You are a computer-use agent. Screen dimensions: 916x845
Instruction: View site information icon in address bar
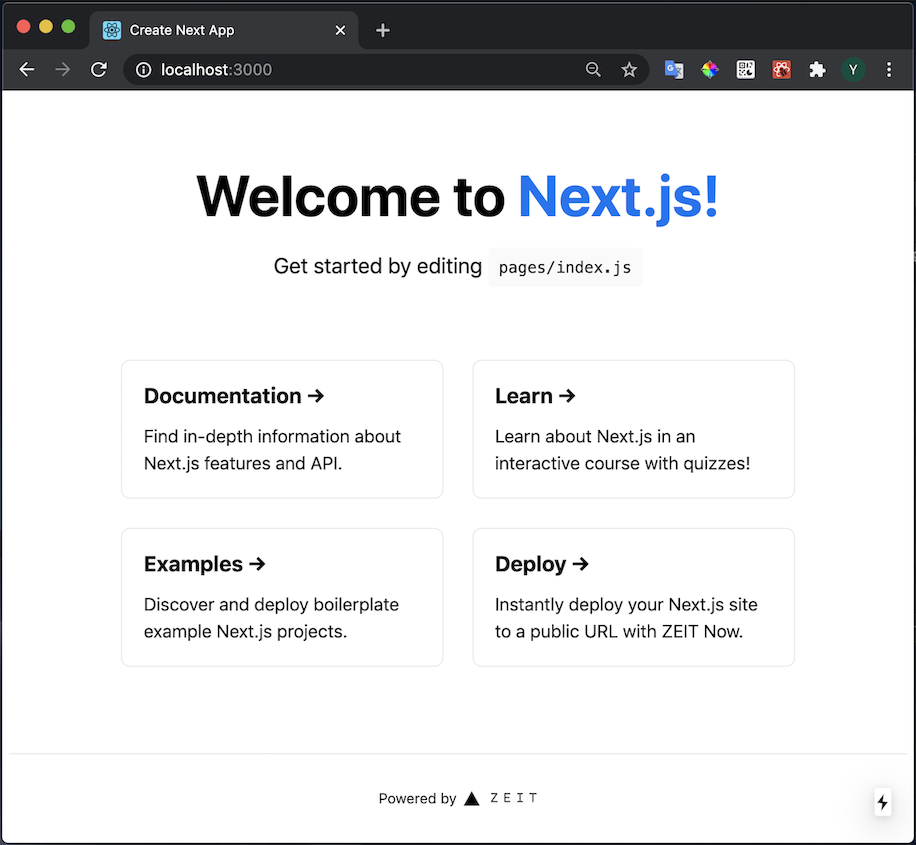tap(143, 70)
